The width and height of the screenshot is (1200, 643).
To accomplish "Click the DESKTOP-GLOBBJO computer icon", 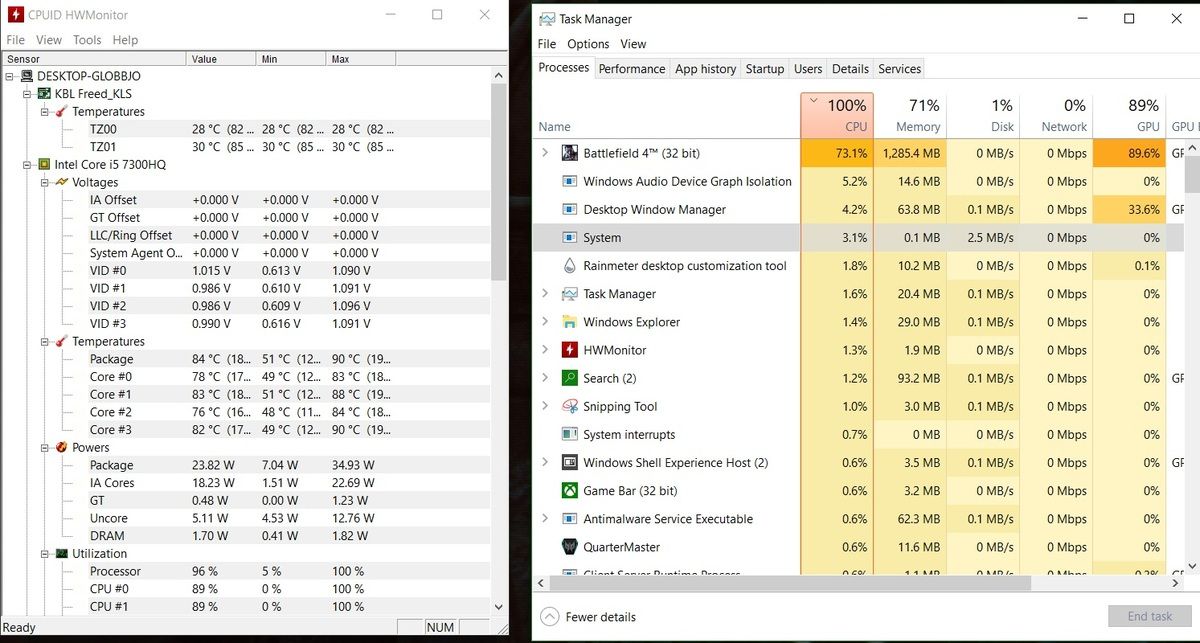I will pos(26,76).
